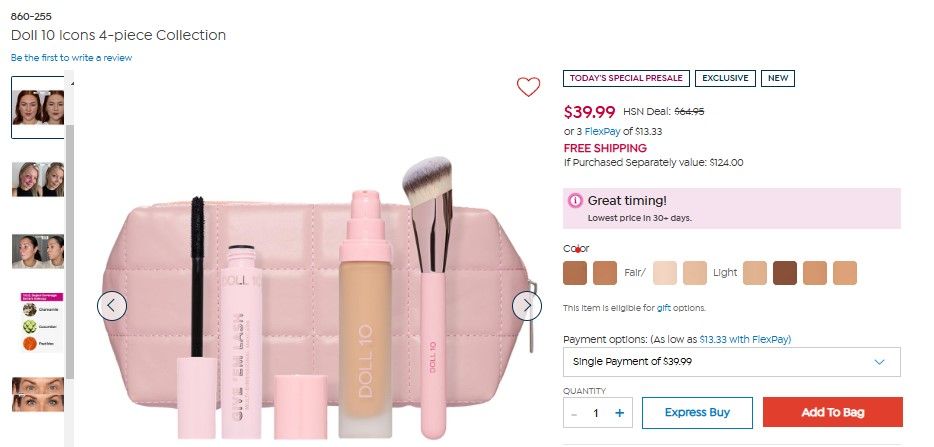Click Add To Bag button
This screenshot has height=447, width=934.
pos(832,412)
